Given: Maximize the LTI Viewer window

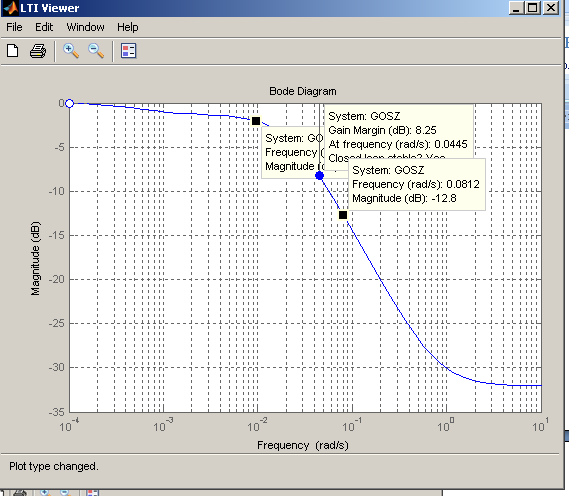Looking at the screenshot, I should point(532,8).
